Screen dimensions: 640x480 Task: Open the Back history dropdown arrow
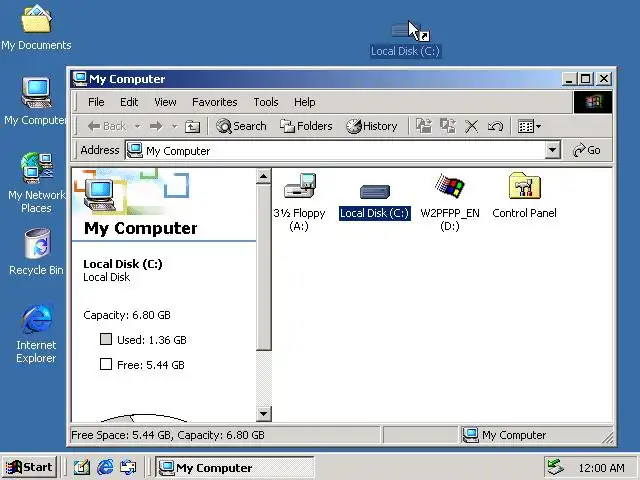point(138,126)
